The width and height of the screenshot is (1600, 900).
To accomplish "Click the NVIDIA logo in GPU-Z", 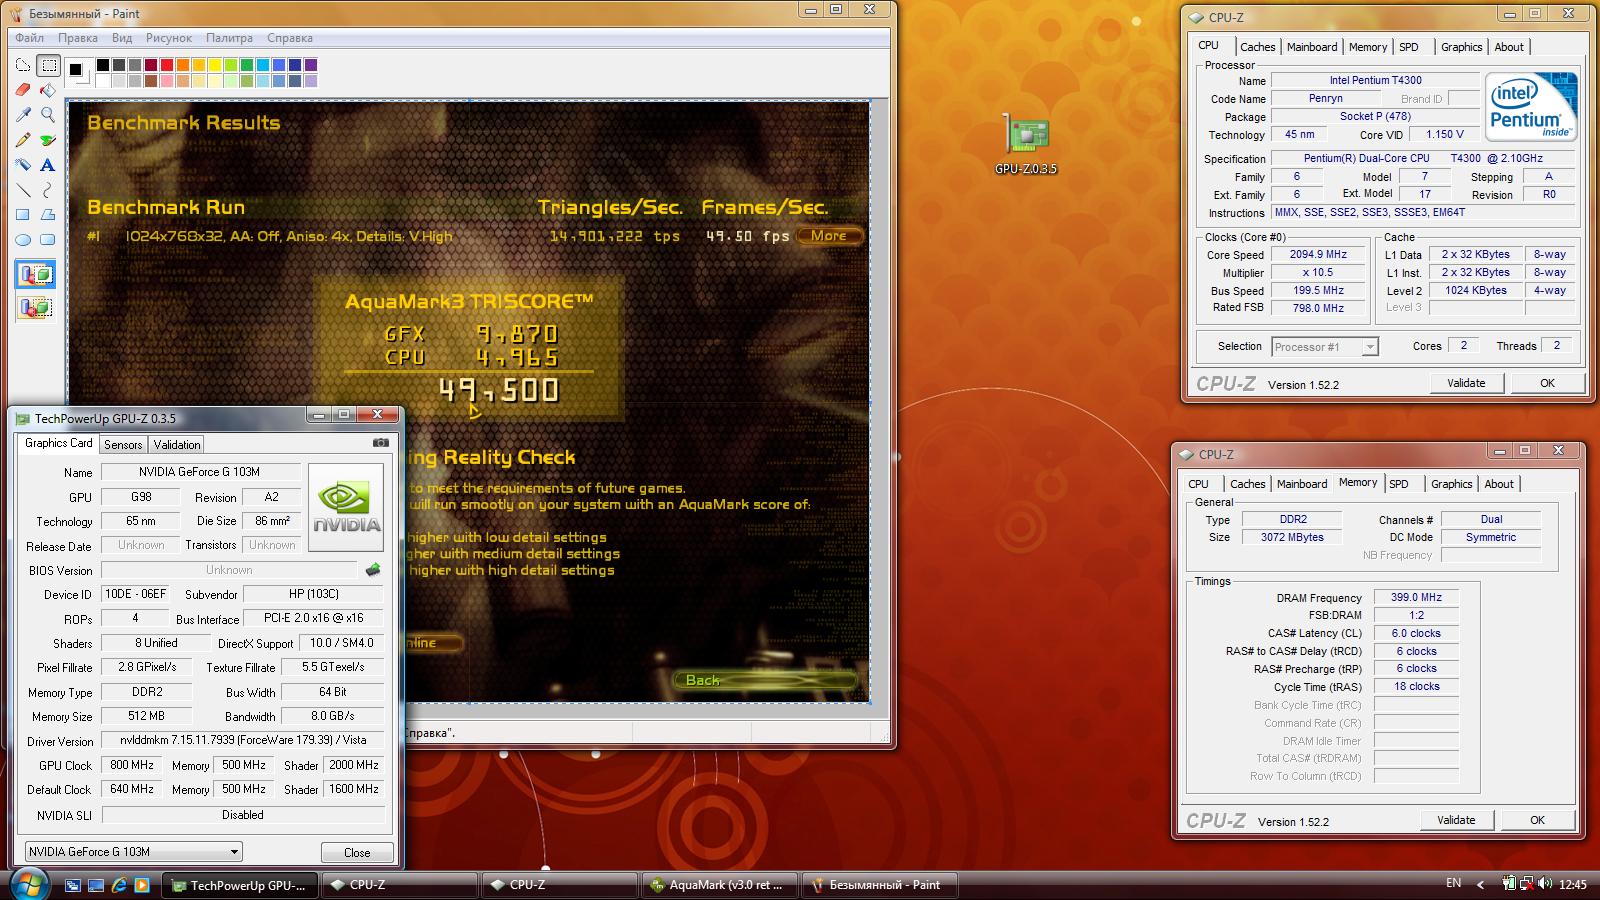I will (x=346, y=508).
